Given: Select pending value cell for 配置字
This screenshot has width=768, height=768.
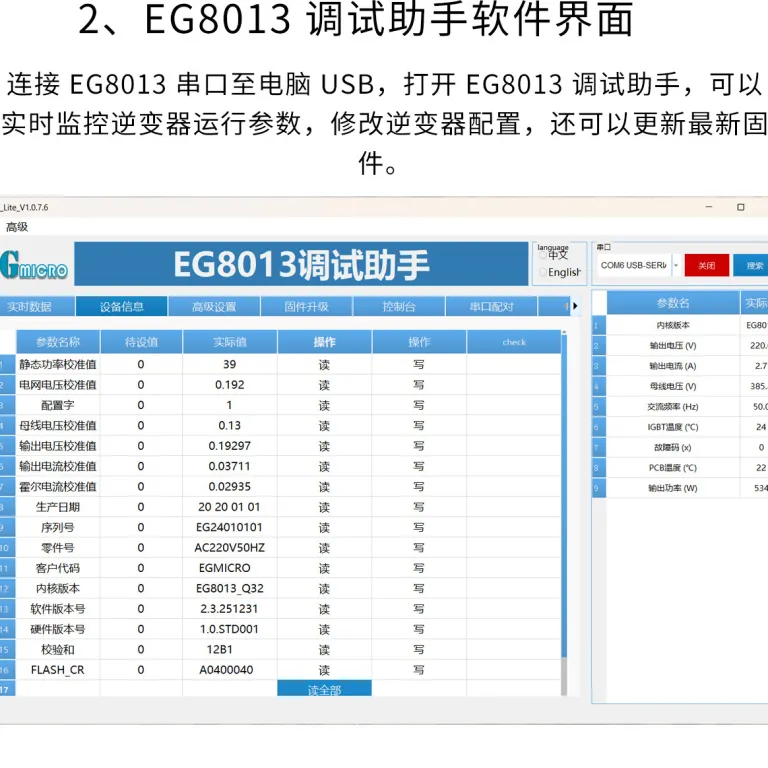Looking at the screenshot, I should click(141, 405).
